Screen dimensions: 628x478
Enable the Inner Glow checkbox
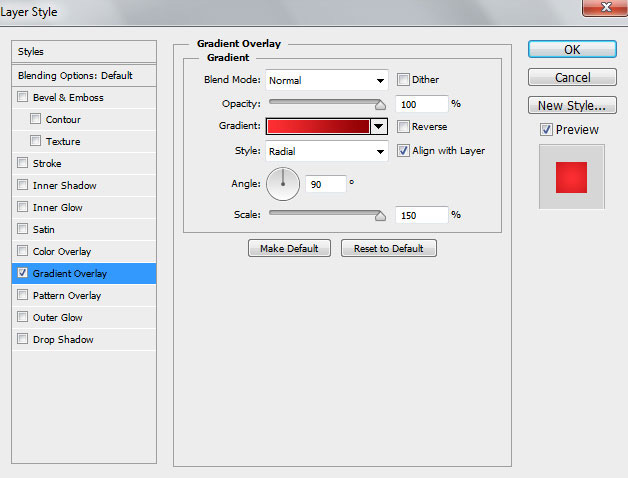(22, 207)
